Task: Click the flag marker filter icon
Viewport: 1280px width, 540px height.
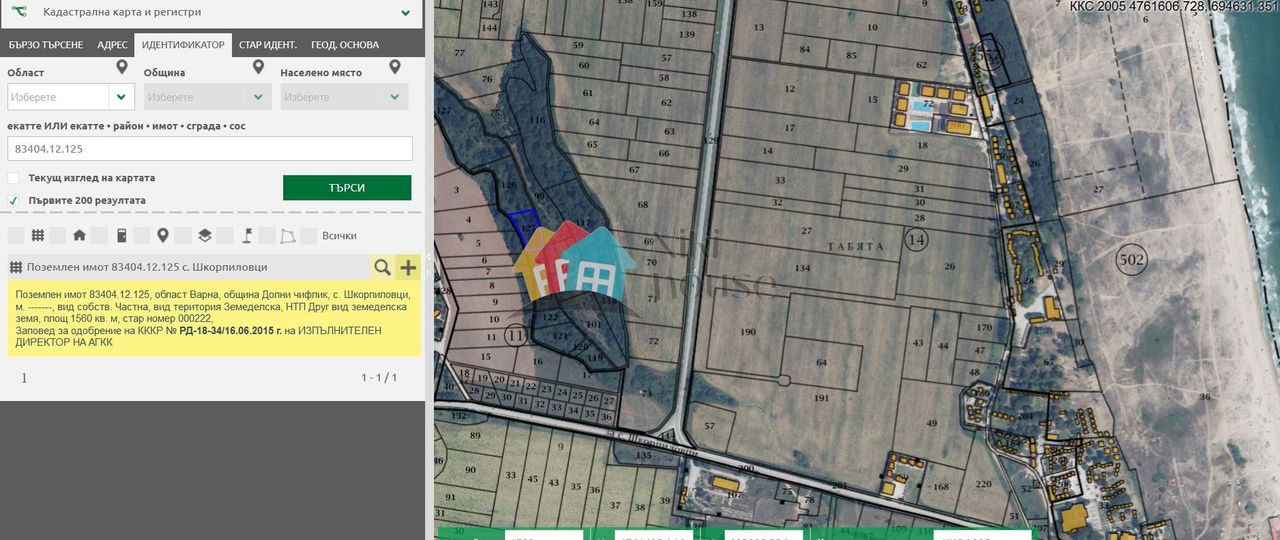Action: click(247, 236)
